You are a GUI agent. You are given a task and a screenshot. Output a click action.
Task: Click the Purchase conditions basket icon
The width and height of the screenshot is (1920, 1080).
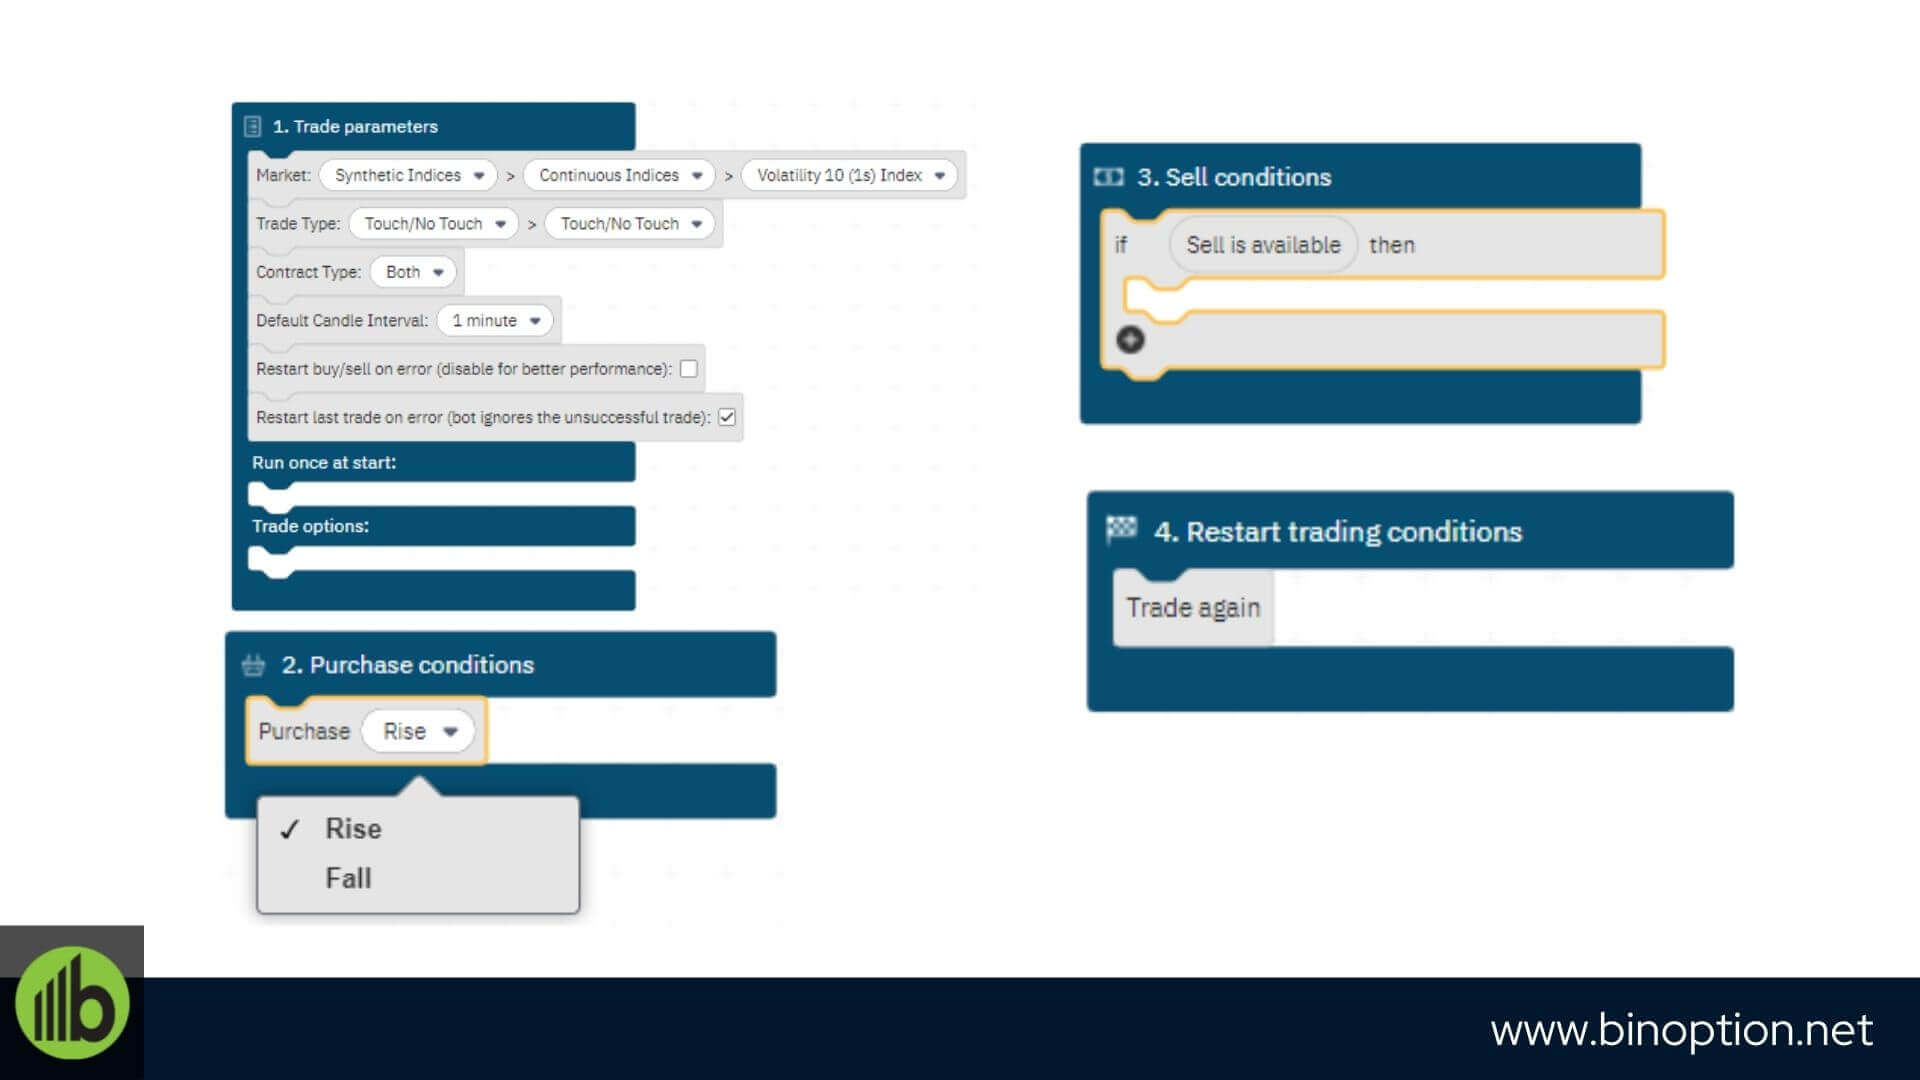pos(254,665)
